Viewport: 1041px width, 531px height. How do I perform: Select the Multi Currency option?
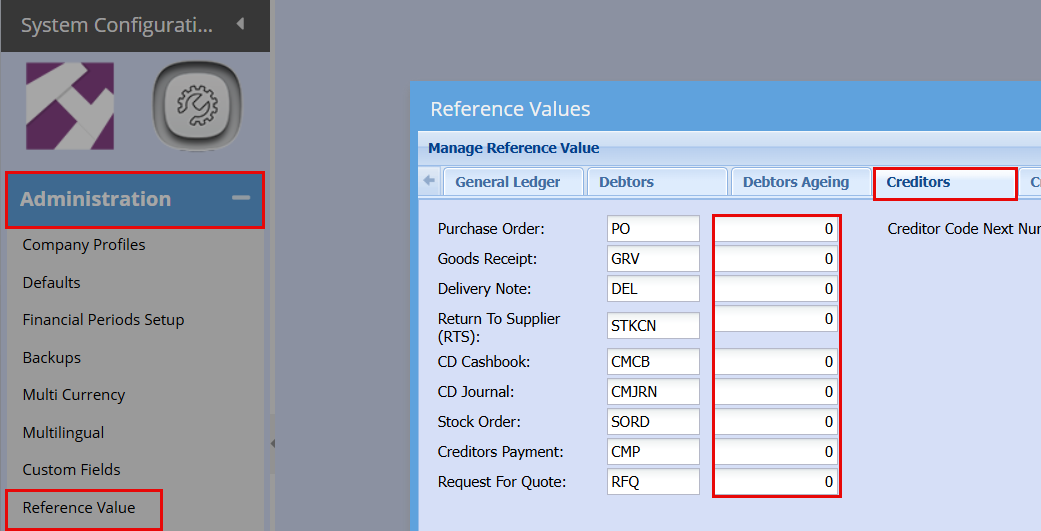coord(74,395)
